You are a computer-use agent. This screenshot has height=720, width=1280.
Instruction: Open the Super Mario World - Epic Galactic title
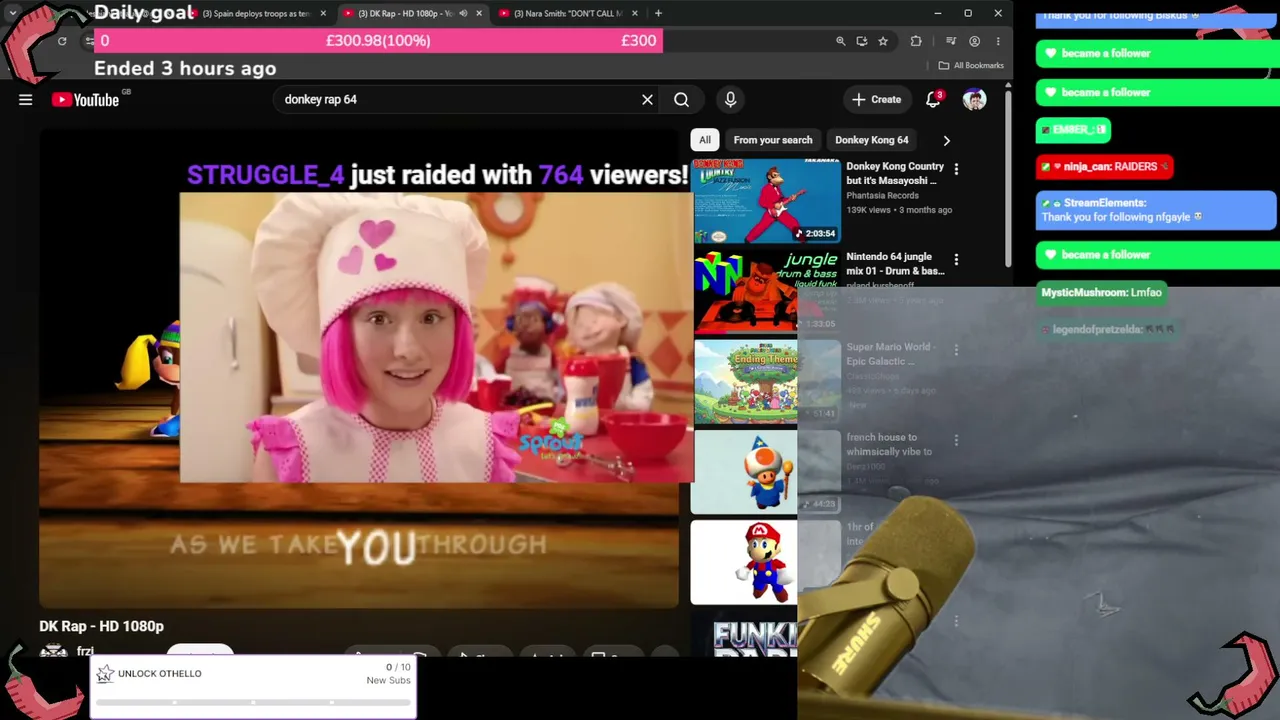pos(891,353)
